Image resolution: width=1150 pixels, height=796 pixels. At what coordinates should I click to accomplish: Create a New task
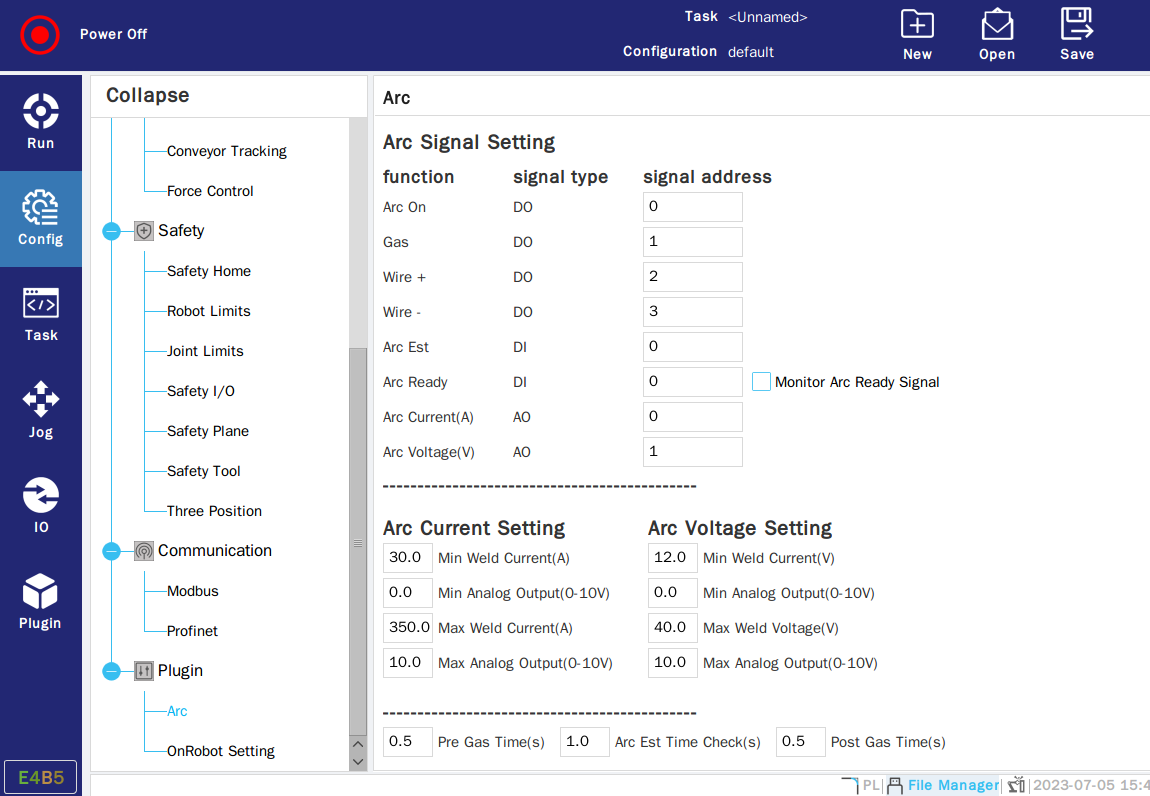[917, 35]
